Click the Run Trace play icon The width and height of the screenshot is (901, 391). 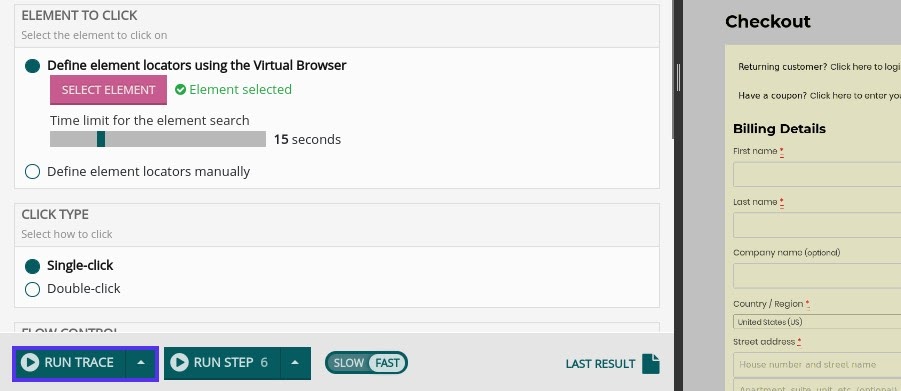30,362
